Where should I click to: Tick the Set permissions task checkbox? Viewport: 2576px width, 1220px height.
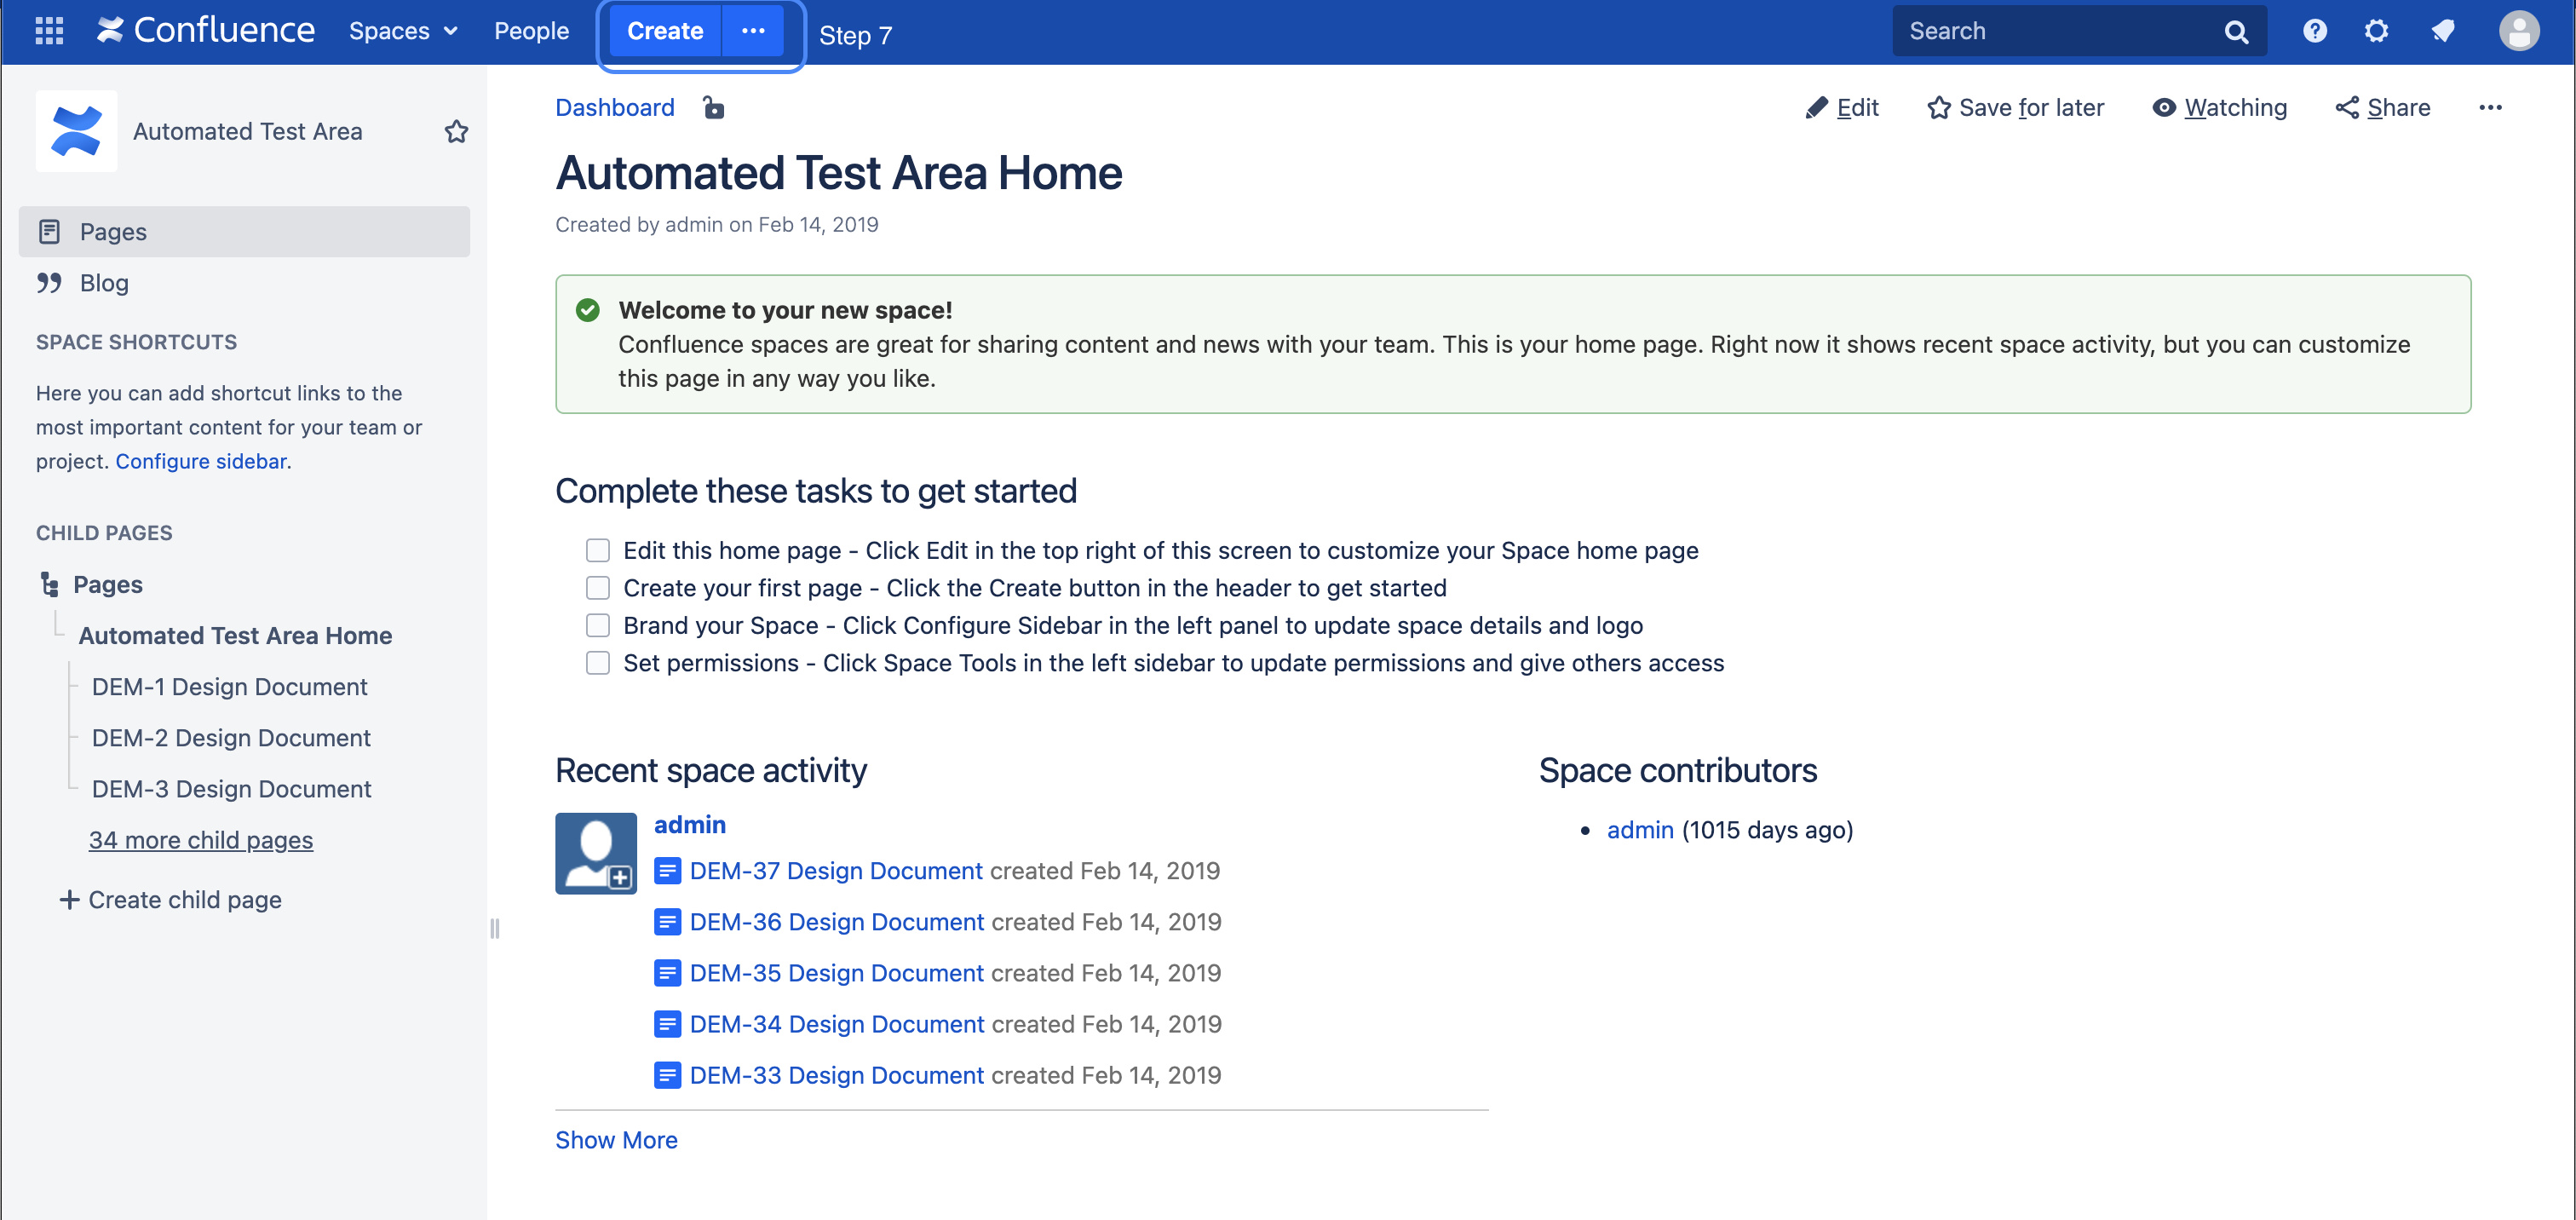coord(598,663)
